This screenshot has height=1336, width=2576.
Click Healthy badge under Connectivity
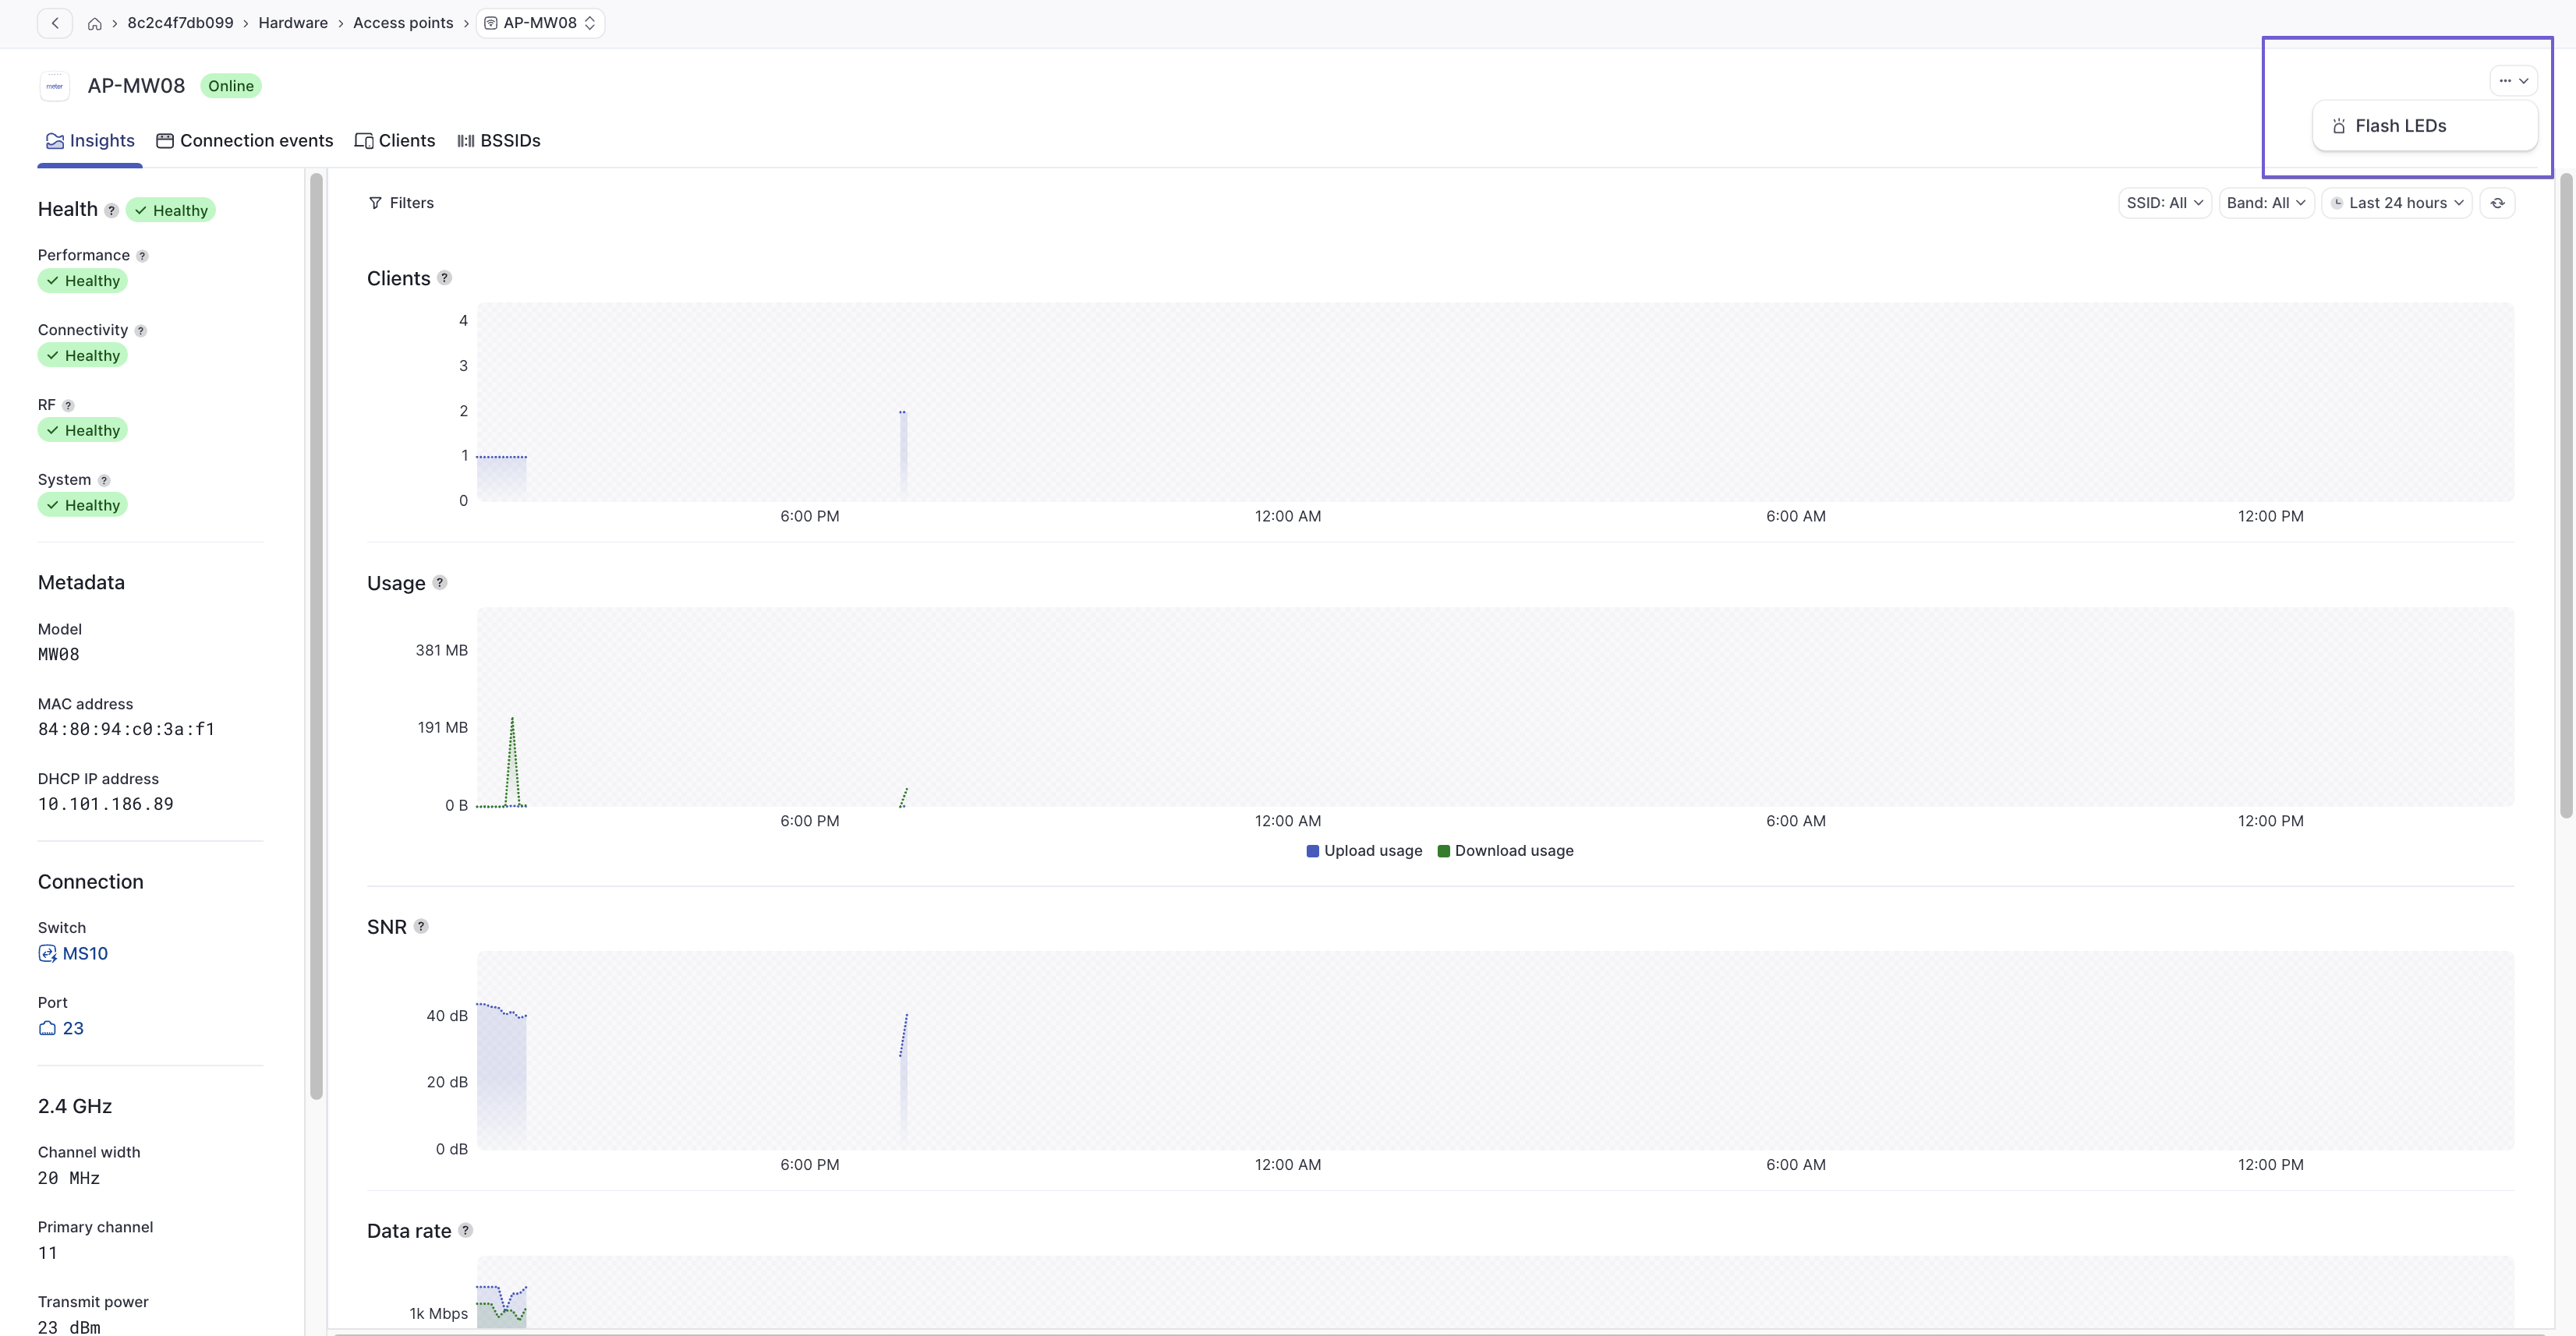(83, 356)
